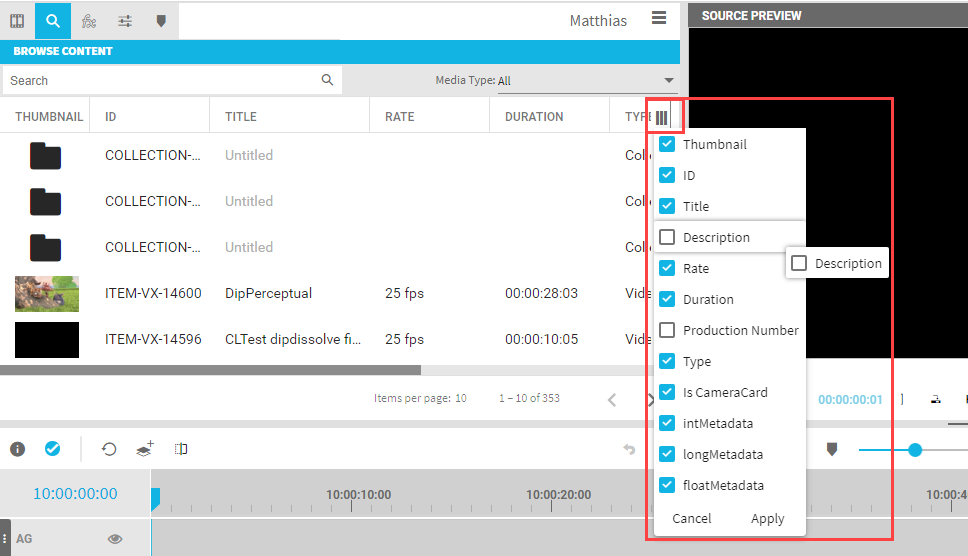
Task: Open the Items per page selector
Action: click(461, 398)
